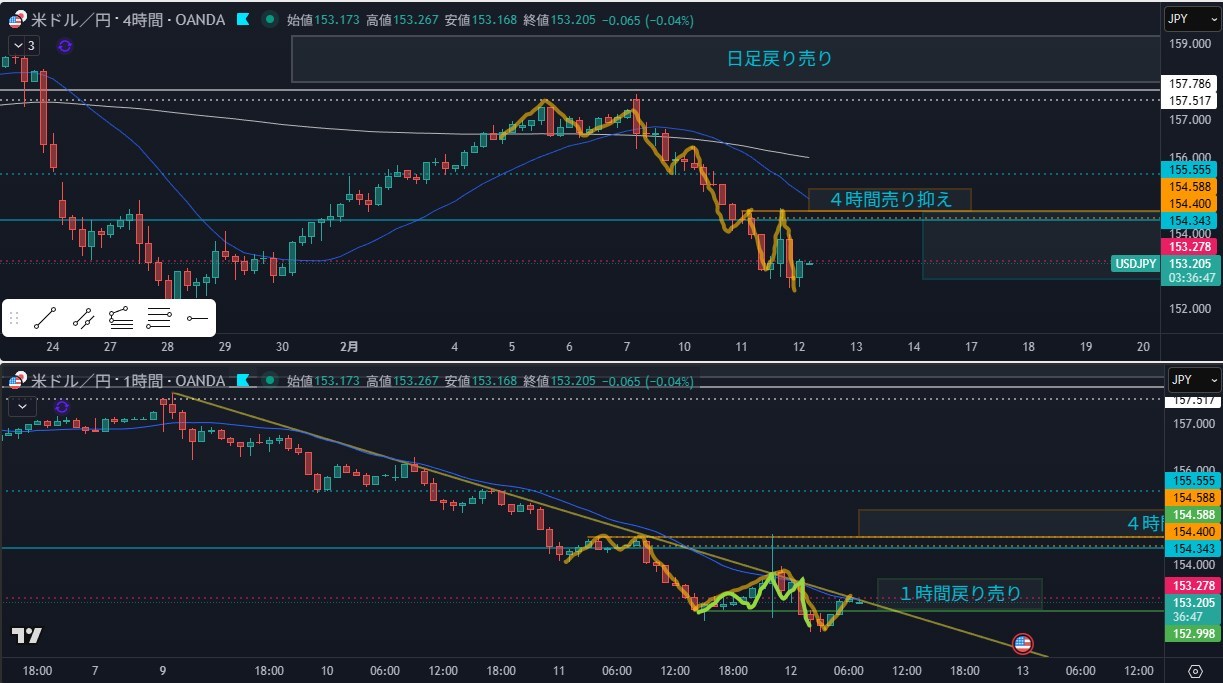Select the stacked-lines drawing tool with curved top
The width and height of the screenshot is (1223, 683).
coord(121,319)
